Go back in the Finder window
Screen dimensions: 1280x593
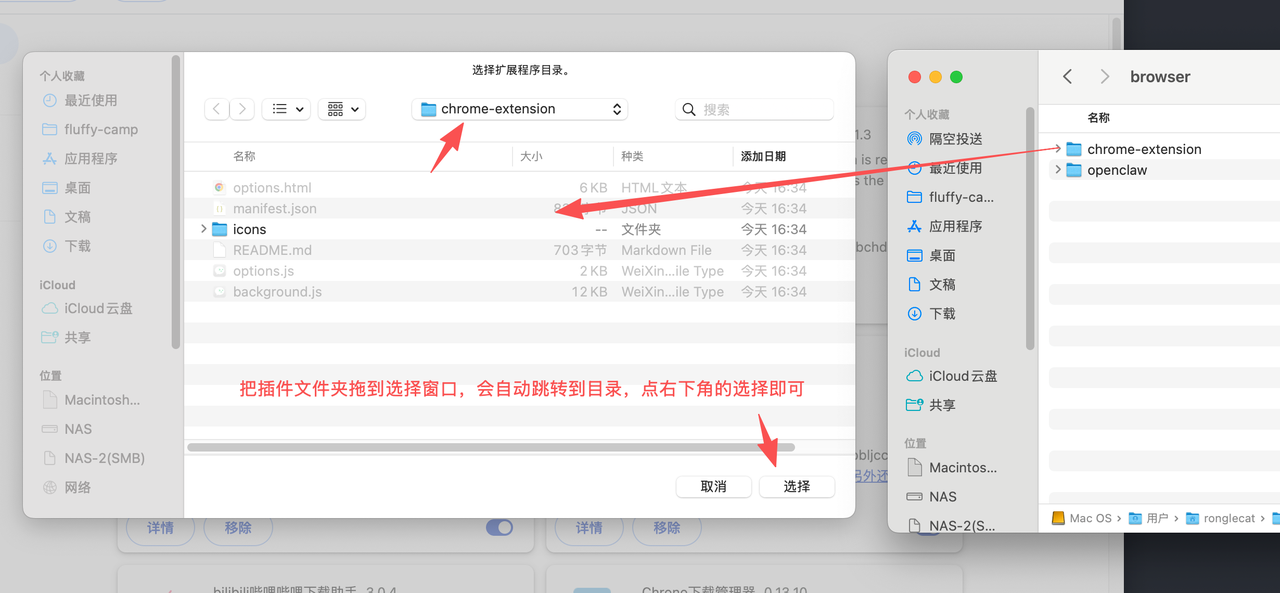[1067, 77]
